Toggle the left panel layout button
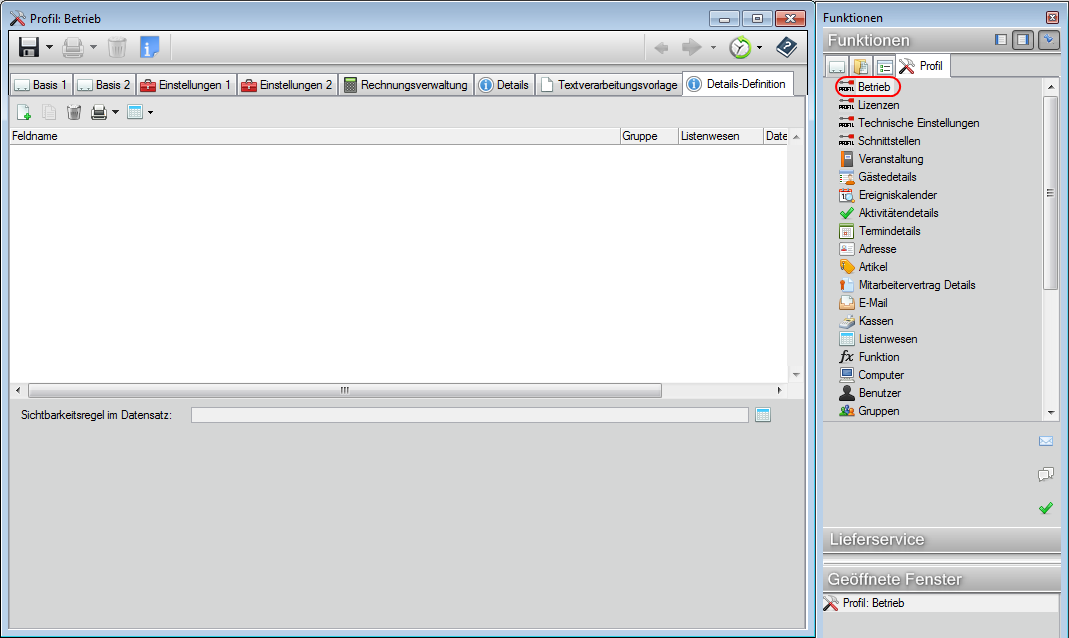Screen dimensions: 1069x638 (1001, 40)
